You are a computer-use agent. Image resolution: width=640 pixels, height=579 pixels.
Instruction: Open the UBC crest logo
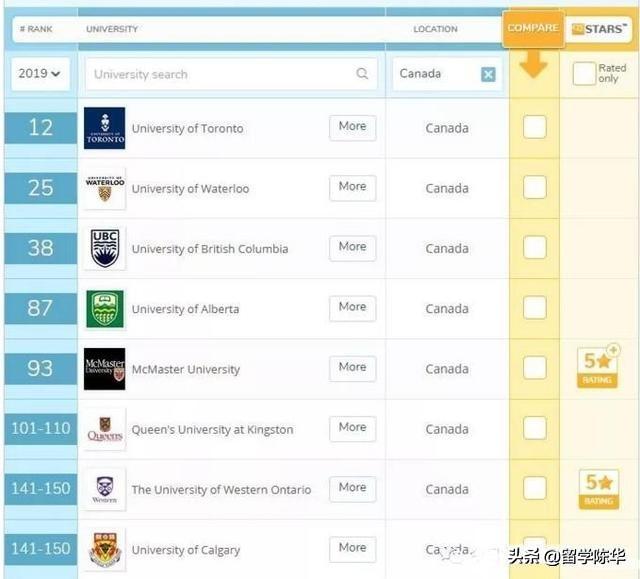(104, 248)
